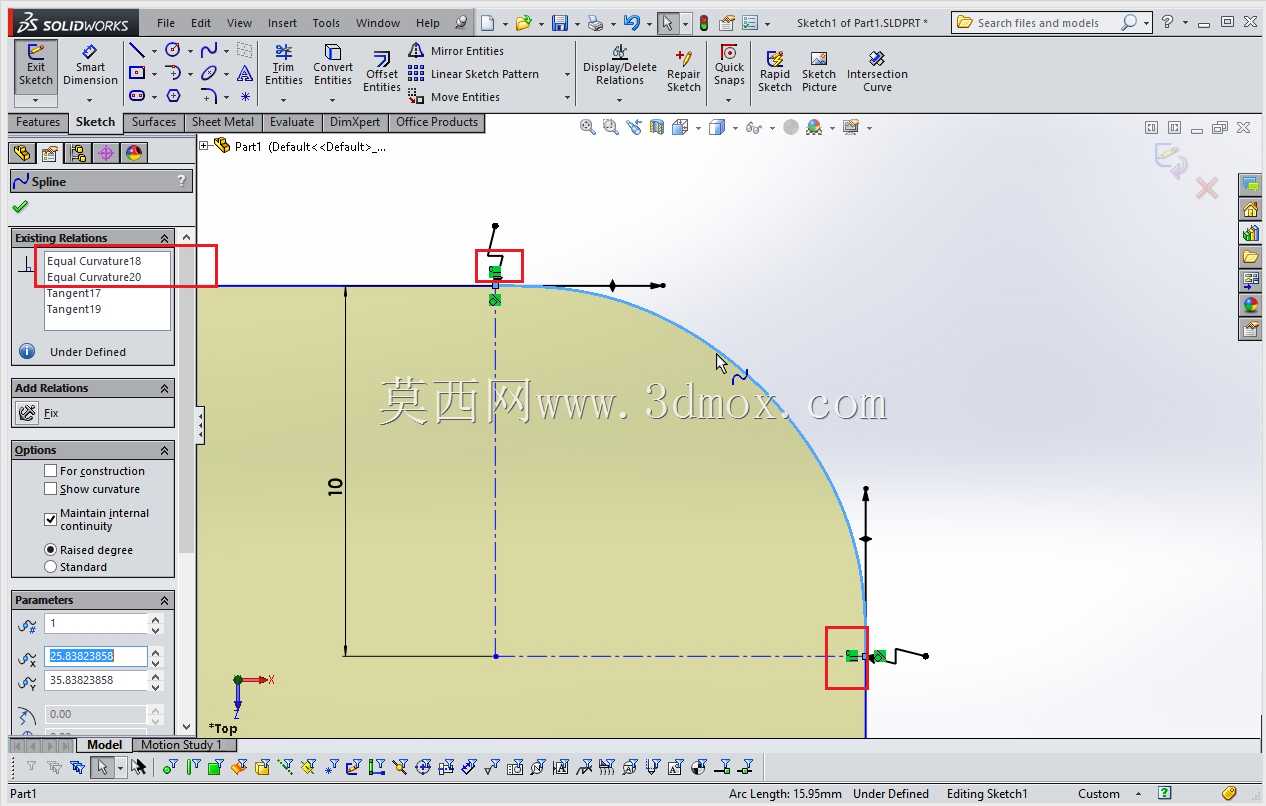Open the Insert menu
Viewport: 1266px width, 806px height.
(282, 23)
